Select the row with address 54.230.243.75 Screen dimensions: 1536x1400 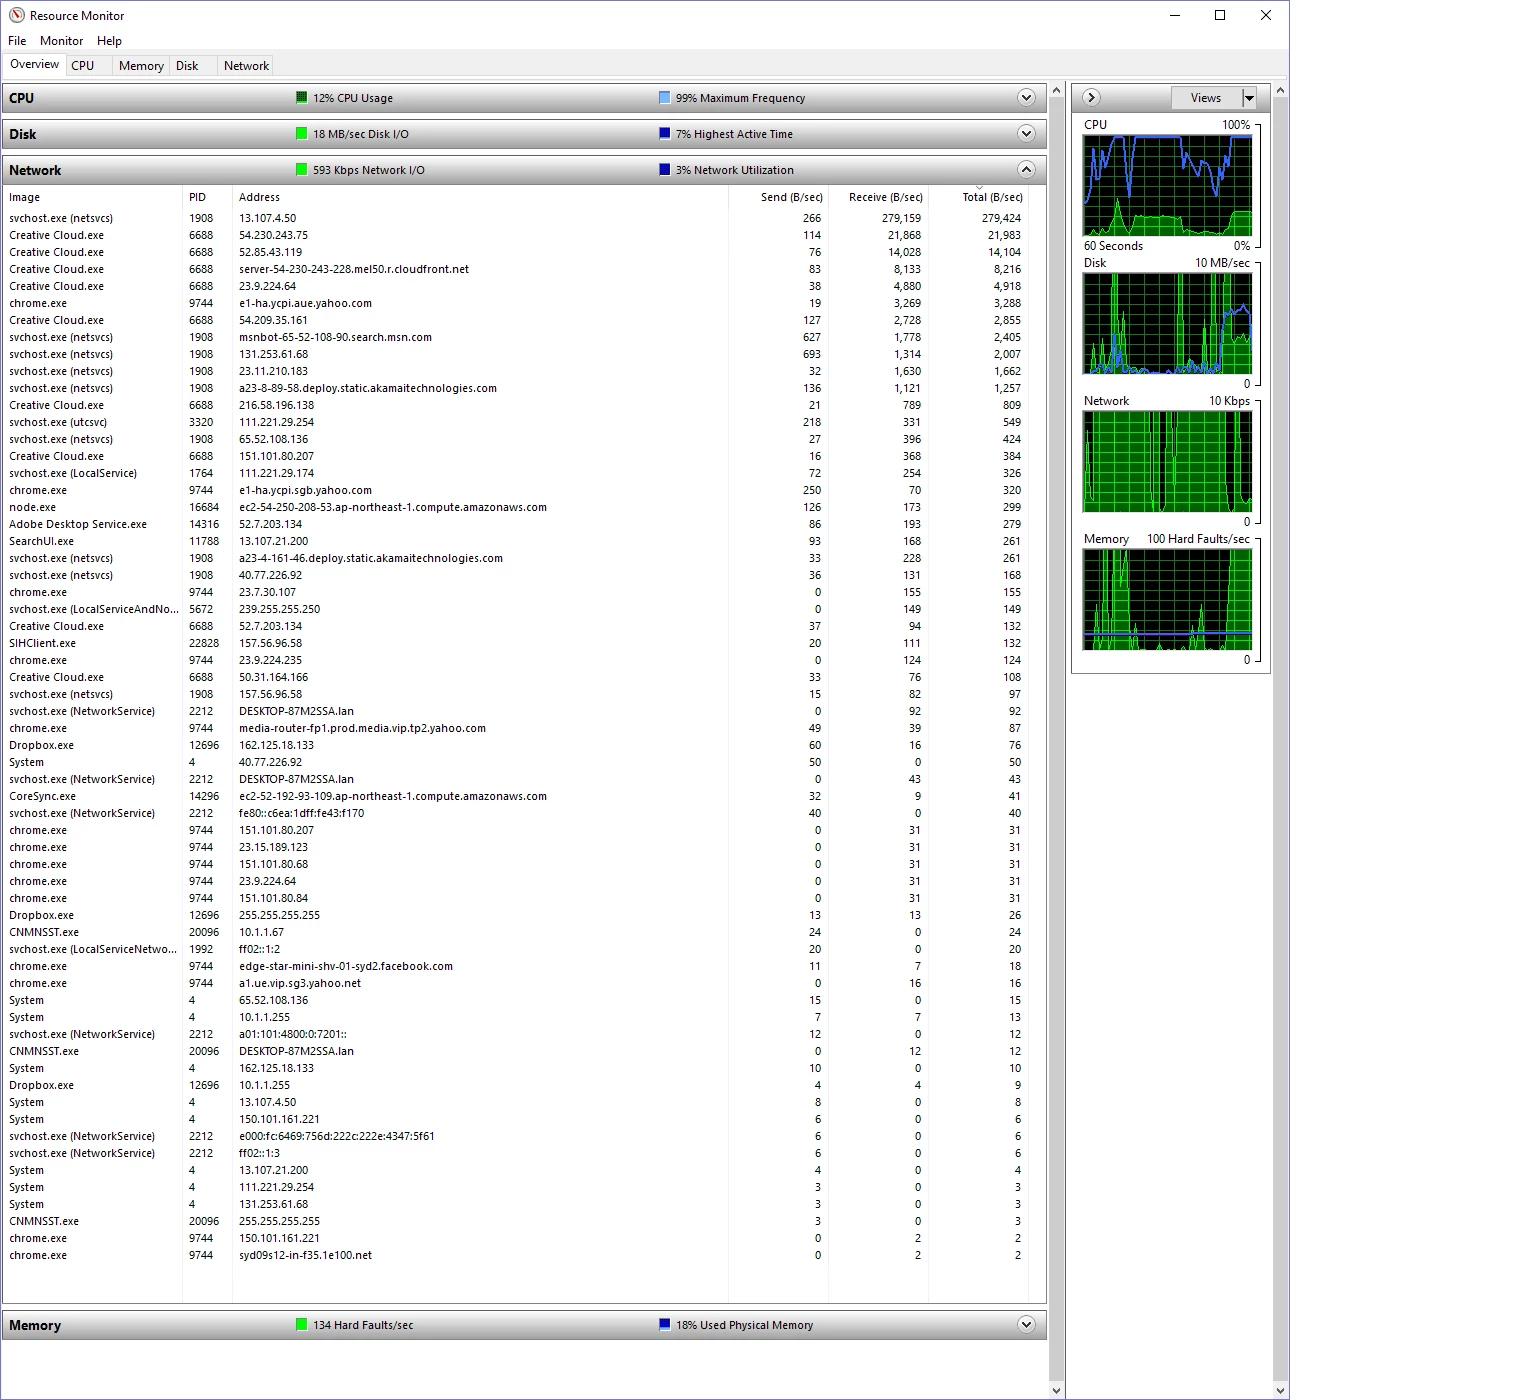pyautogui.click(x=517, y=235)
